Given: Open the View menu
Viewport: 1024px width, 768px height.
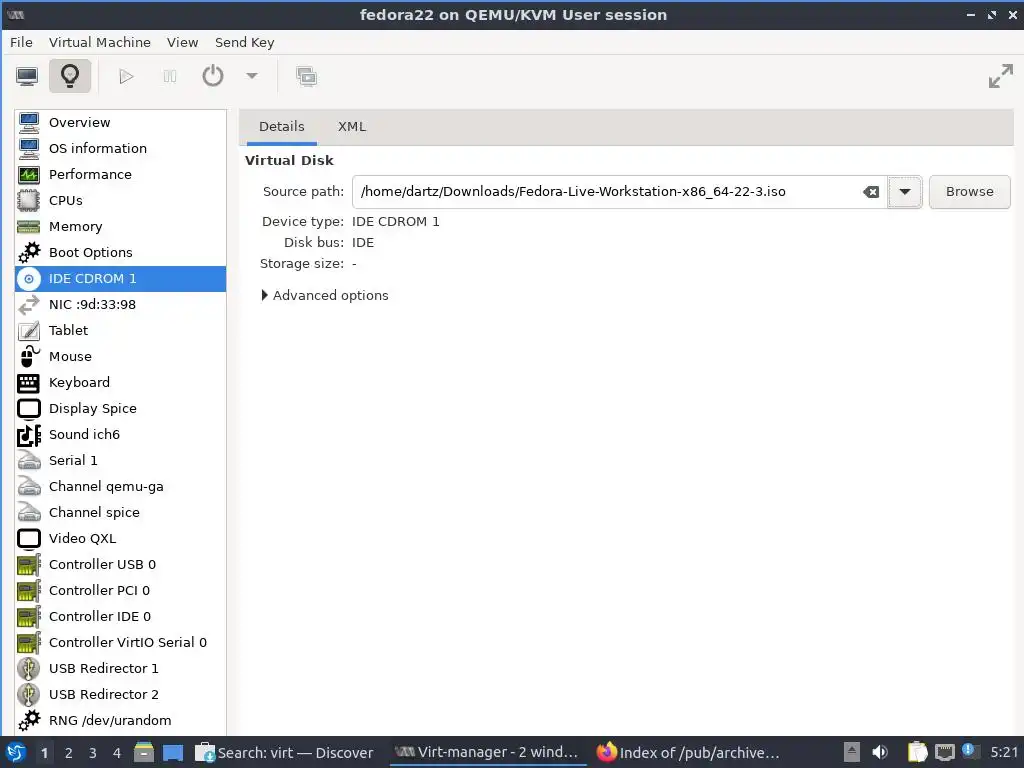Looking at the screenshot, I should pyautogui.click(x=182, y=42).
